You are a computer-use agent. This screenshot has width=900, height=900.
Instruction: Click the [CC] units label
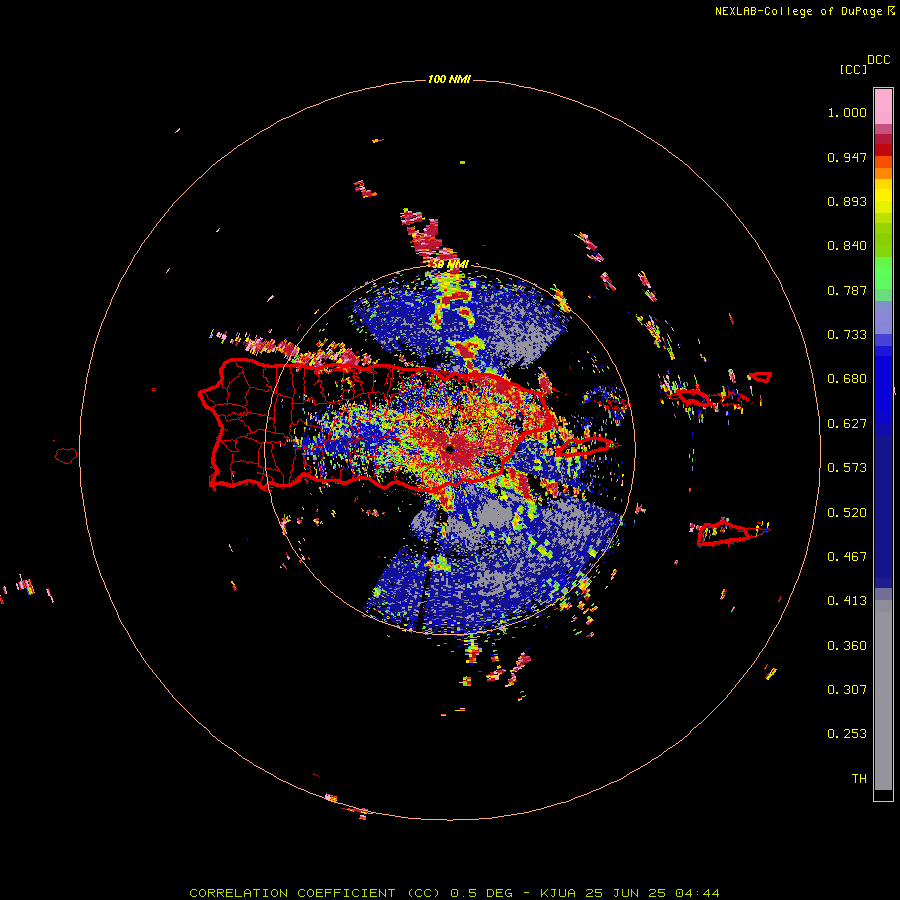point(853,69)
